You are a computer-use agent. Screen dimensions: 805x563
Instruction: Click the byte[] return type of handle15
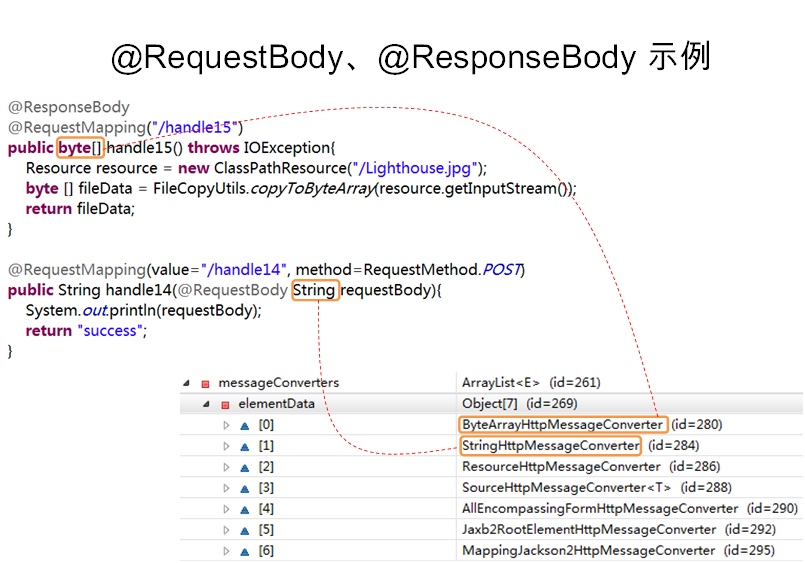[x=80, y=148]
